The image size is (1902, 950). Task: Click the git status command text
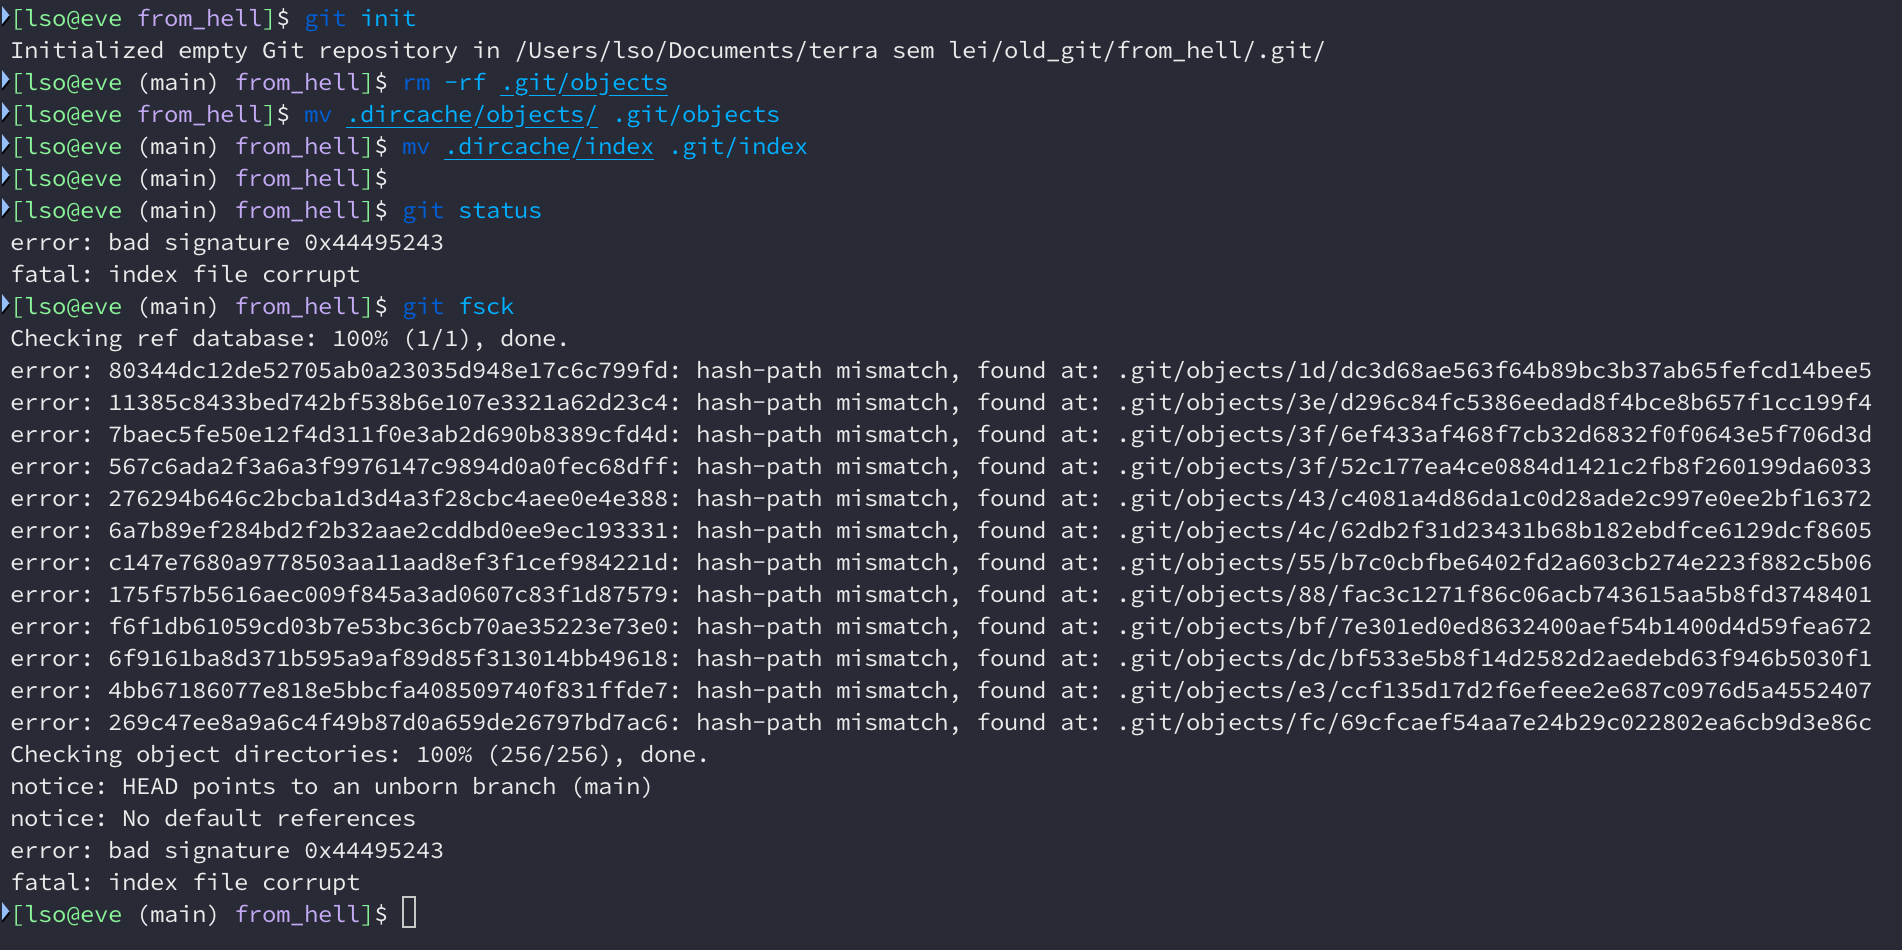(x=471, y=211)
